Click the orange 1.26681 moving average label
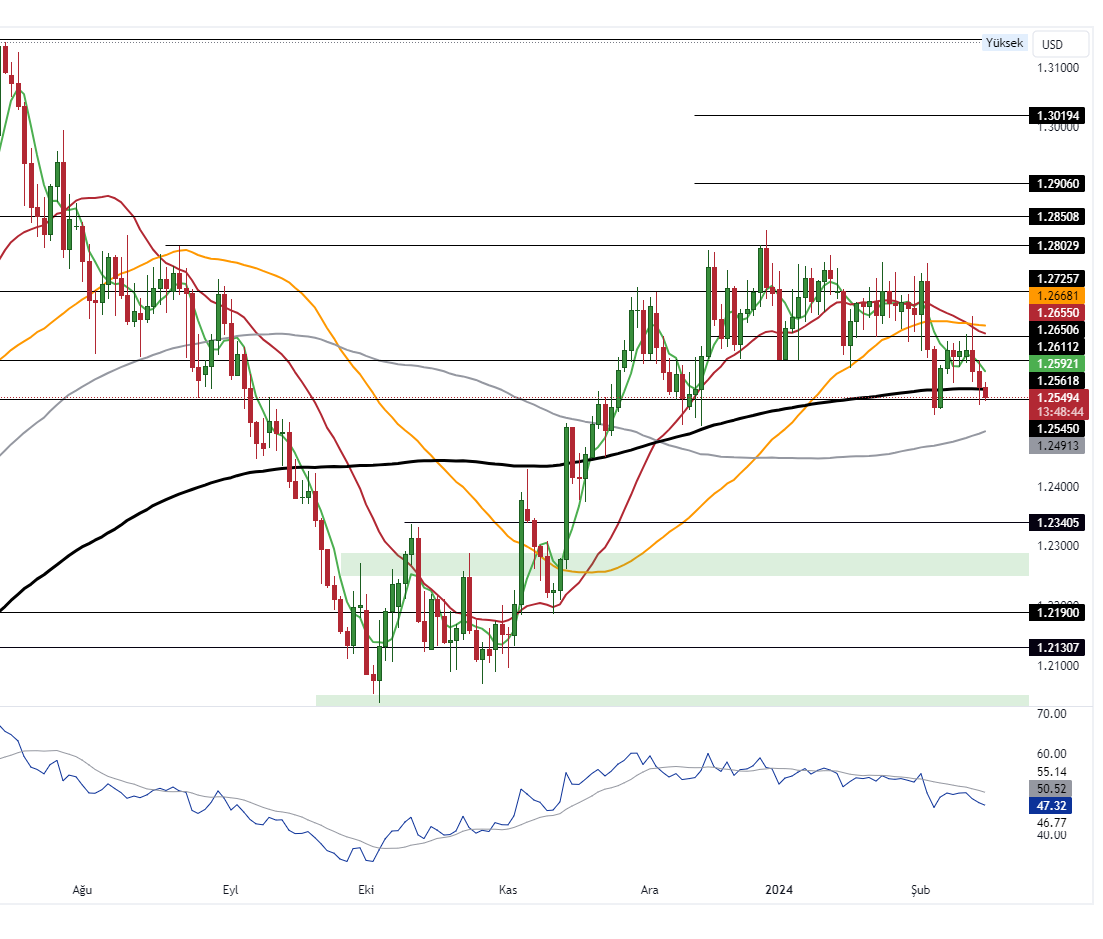Screen dimensions: 1103x939 tap(1058, 296)
